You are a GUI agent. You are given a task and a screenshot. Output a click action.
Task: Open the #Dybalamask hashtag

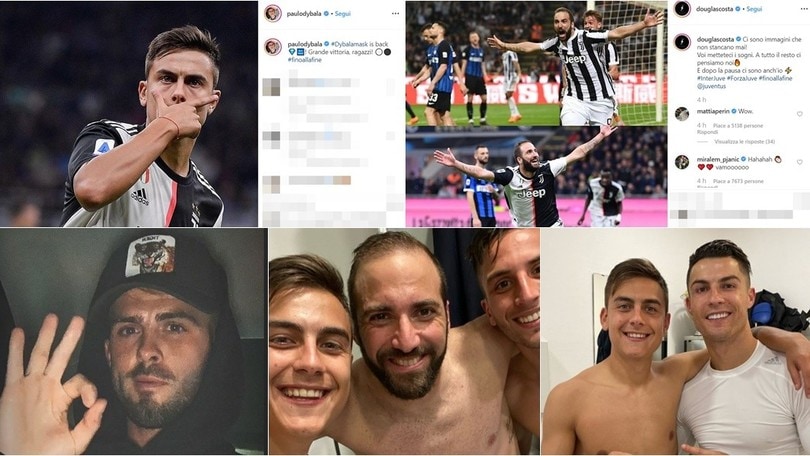351,44
